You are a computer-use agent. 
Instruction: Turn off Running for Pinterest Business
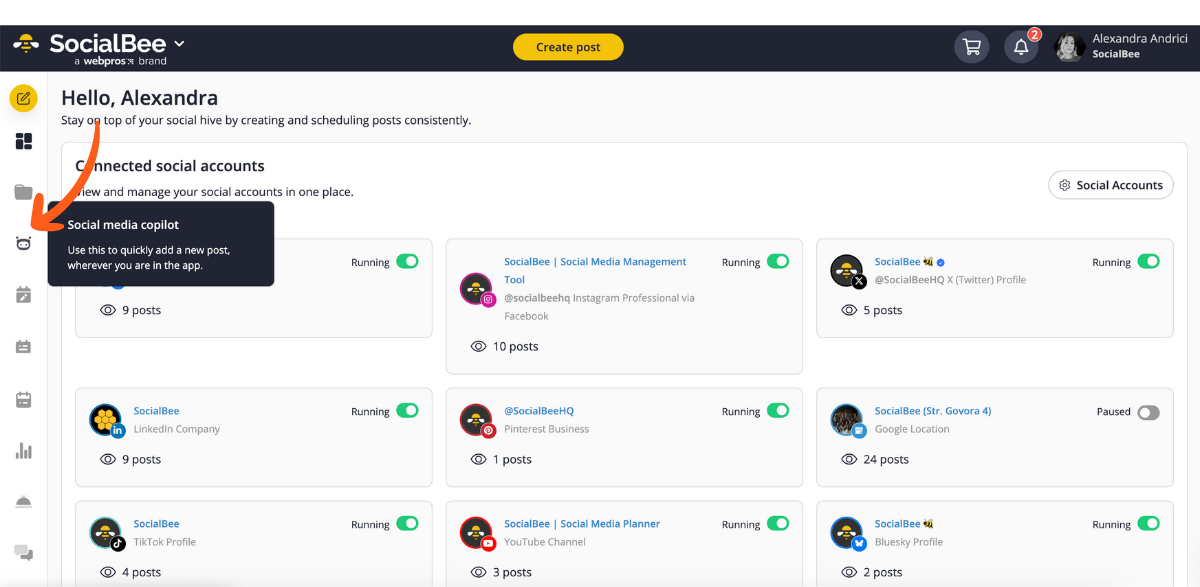pyautogui.click(x=779, y=410)
